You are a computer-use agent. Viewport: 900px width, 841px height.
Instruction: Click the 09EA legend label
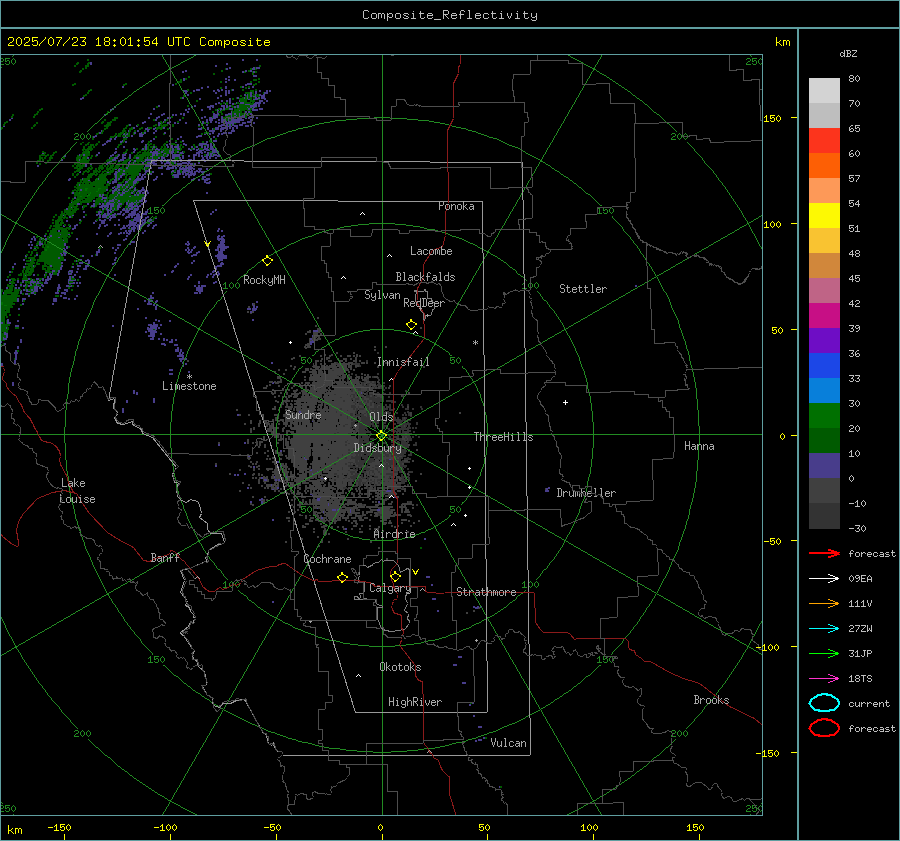coord(860,579)
